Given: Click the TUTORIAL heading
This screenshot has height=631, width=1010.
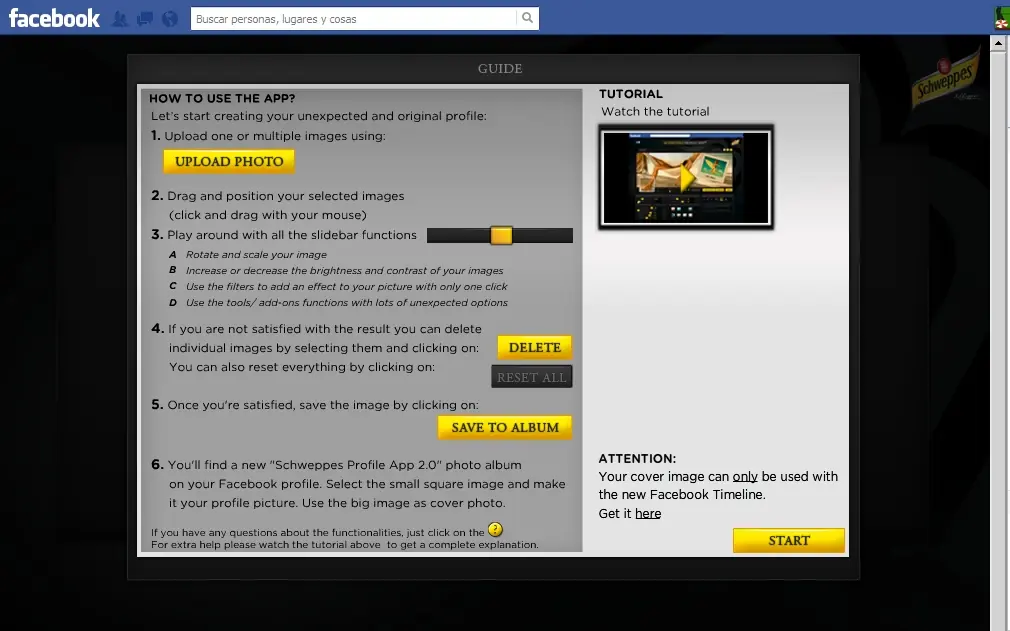Looking at the screenshot, I should pos(631,94).
